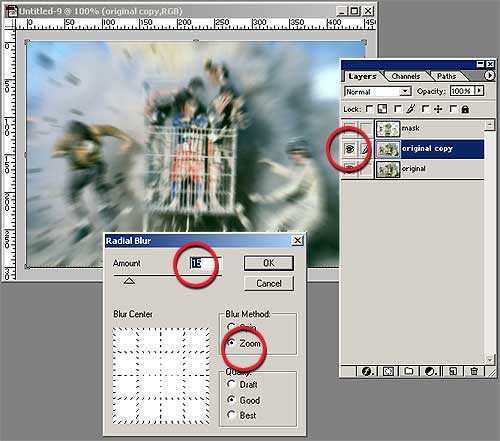500x441 pixels.
Task: Check the lock position checkbox
Action: click(x=425, y=109)
